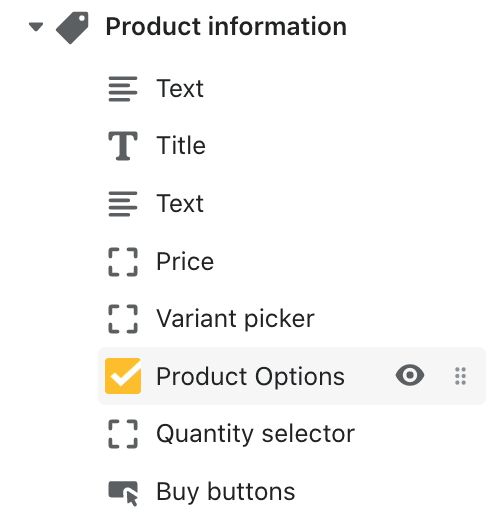Screen dimensions: 500x528
Task: Click the text-lines icon above Title
Action: (x=123, y=89)
